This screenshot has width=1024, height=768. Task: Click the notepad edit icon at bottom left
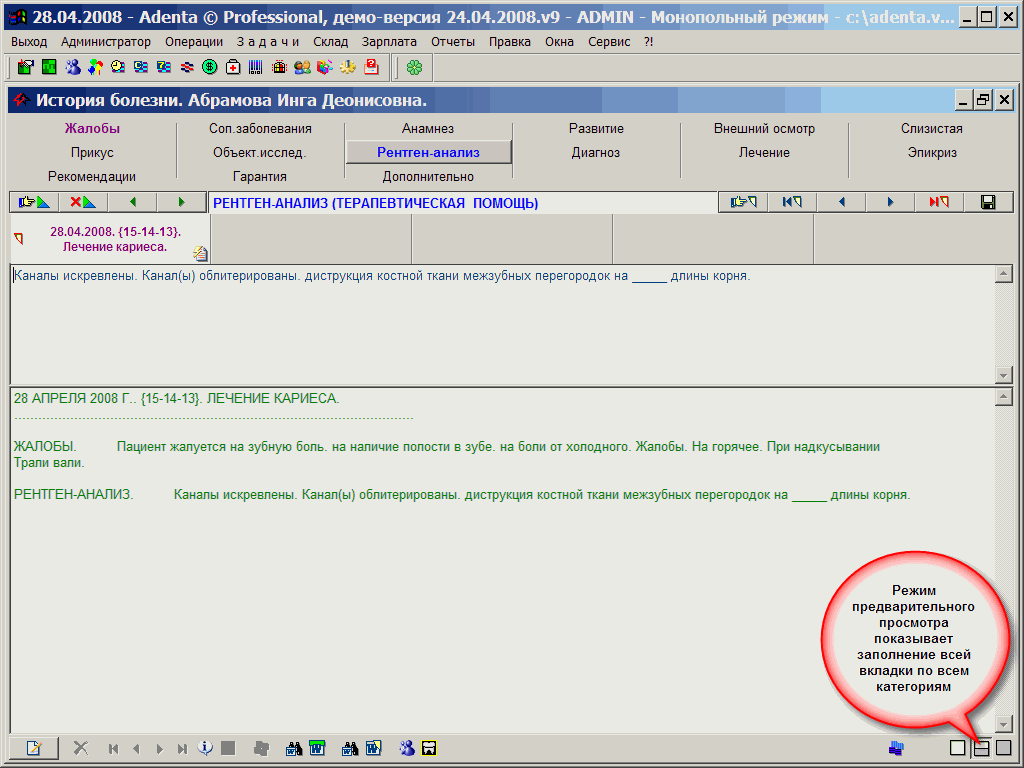pos(34,747)
